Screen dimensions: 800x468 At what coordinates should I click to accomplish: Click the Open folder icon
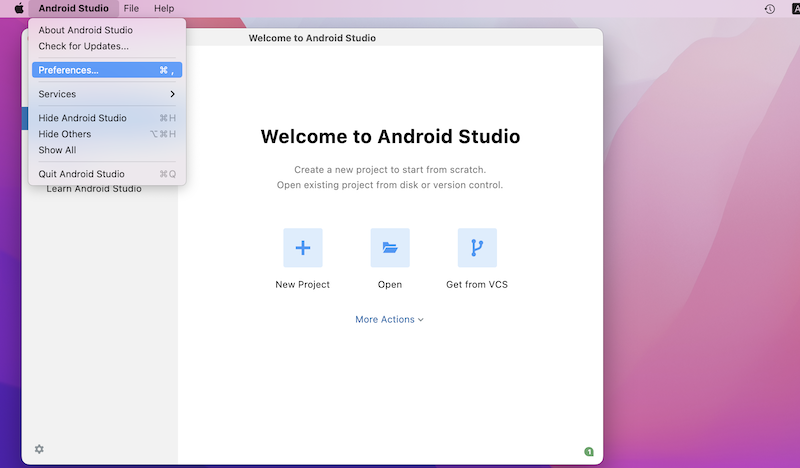point(390,248)
